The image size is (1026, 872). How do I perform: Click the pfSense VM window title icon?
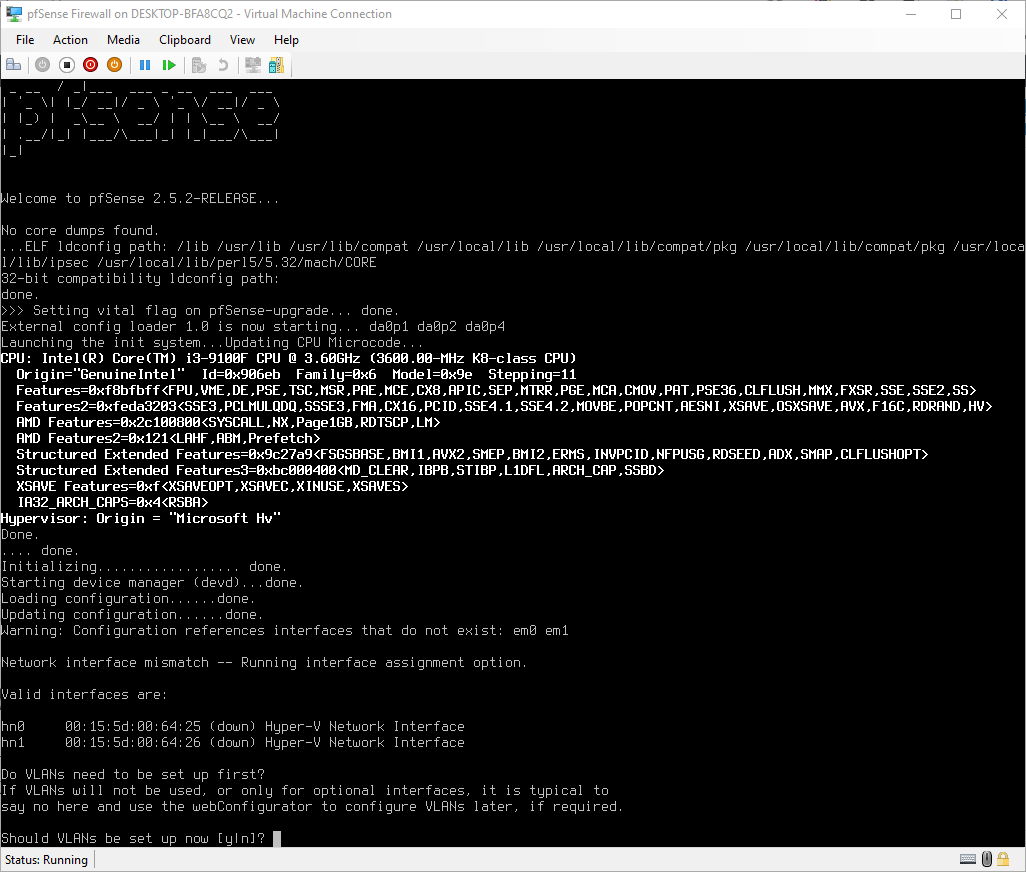[x=14, y=14]
